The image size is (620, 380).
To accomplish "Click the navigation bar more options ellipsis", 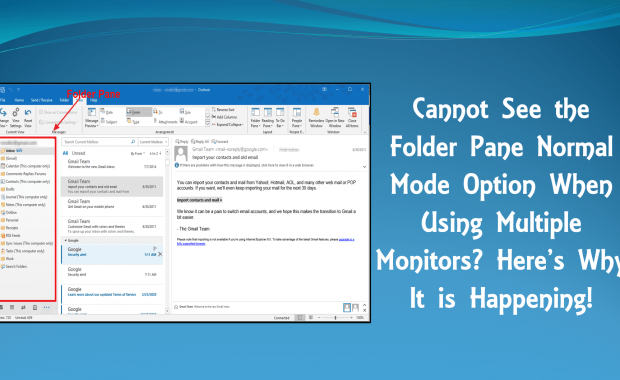I will tap(47, 307).
